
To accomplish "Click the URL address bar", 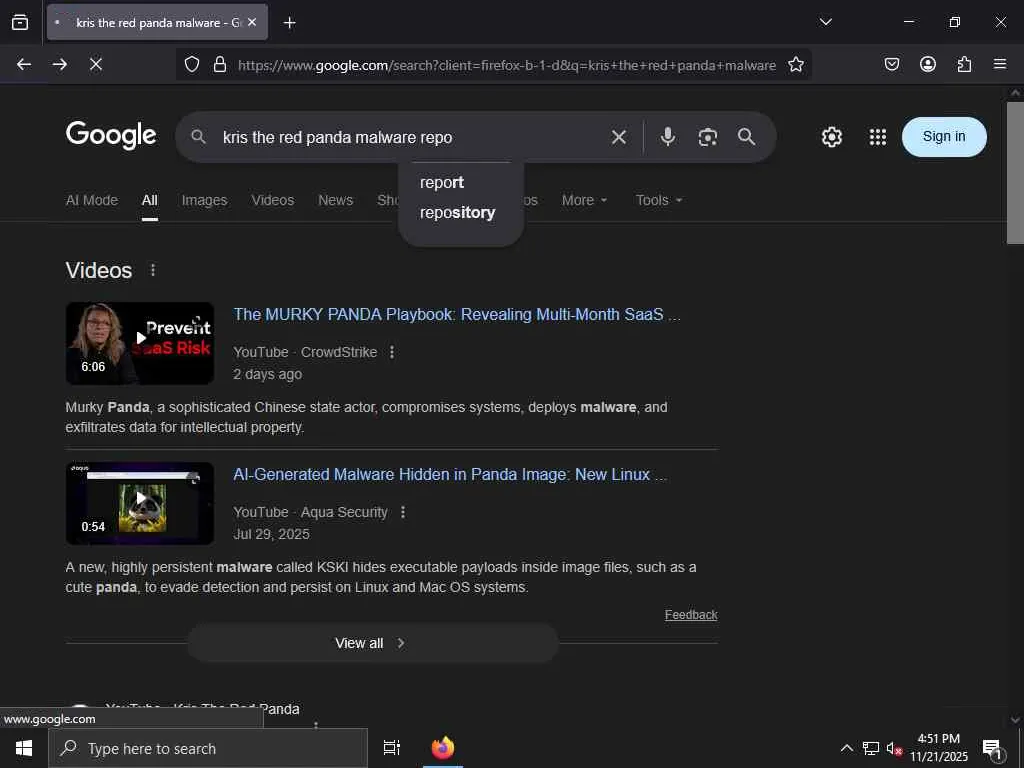I will click(x=506, y=65).
